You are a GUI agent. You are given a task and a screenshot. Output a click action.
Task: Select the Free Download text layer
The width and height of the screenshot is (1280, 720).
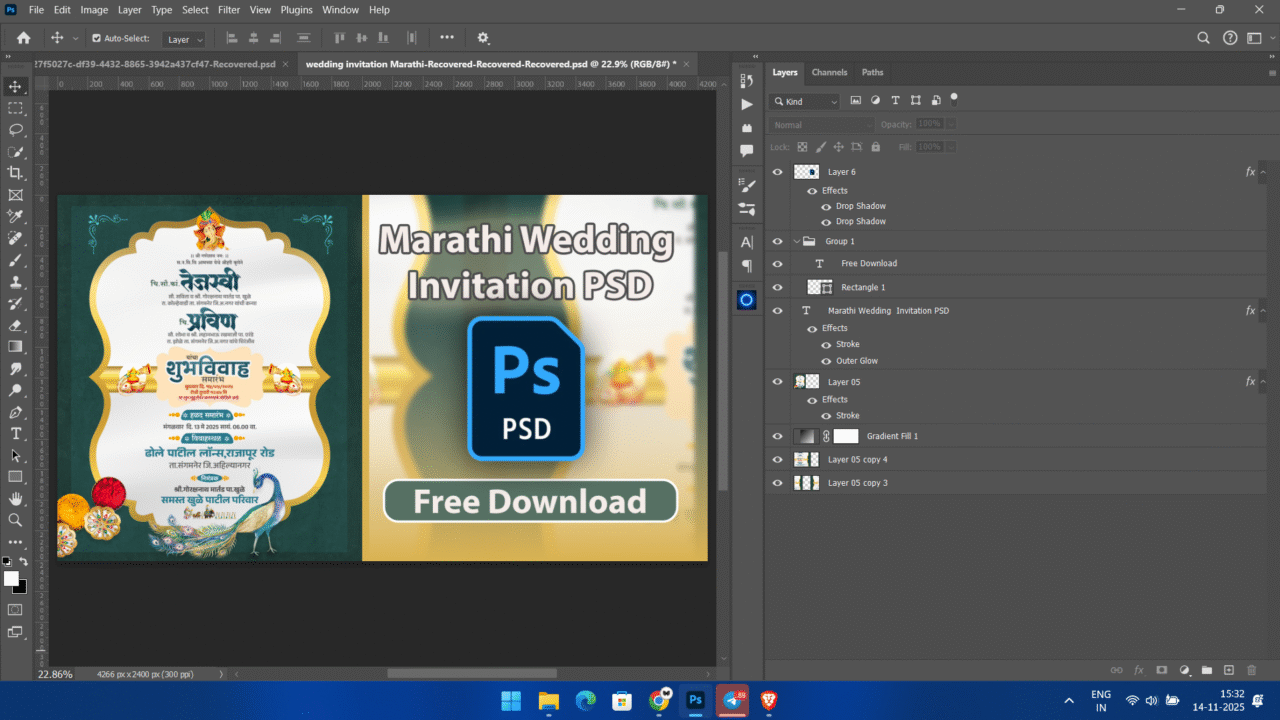point(868,264)
